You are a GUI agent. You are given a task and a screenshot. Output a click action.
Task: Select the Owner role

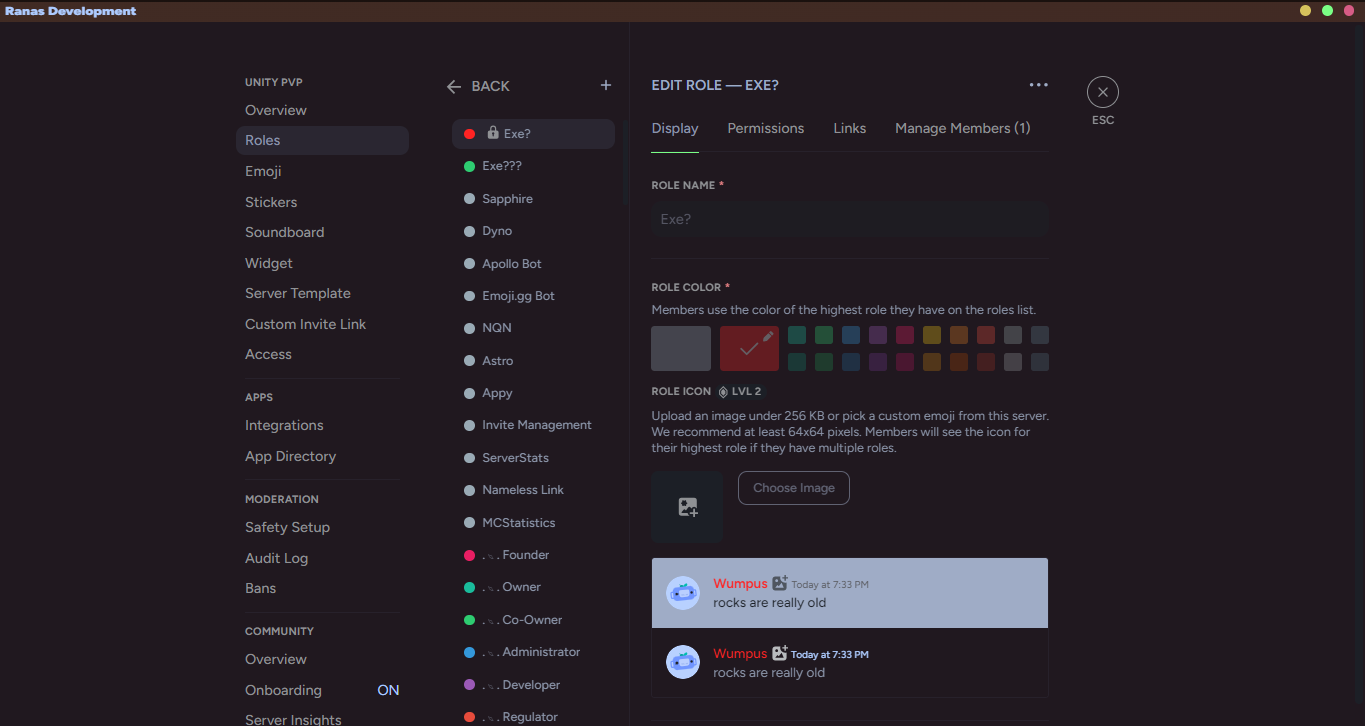pos(533,587)
